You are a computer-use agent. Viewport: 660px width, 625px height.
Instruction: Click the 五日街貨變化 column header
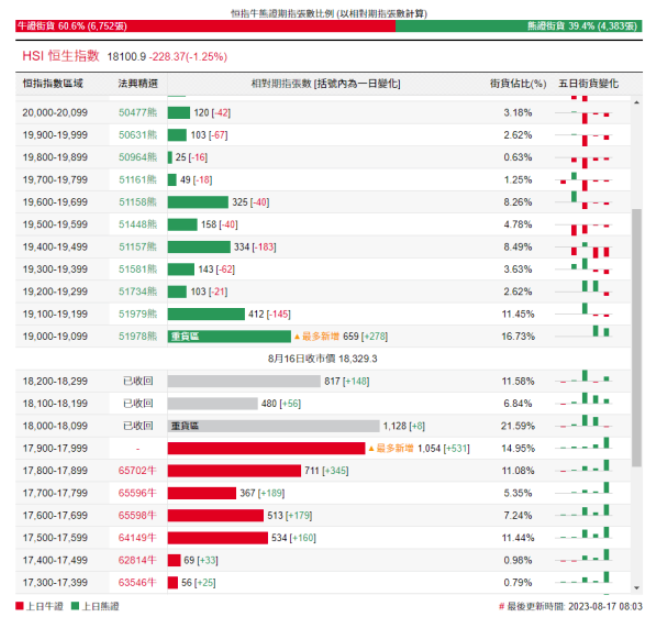(588, 83)
